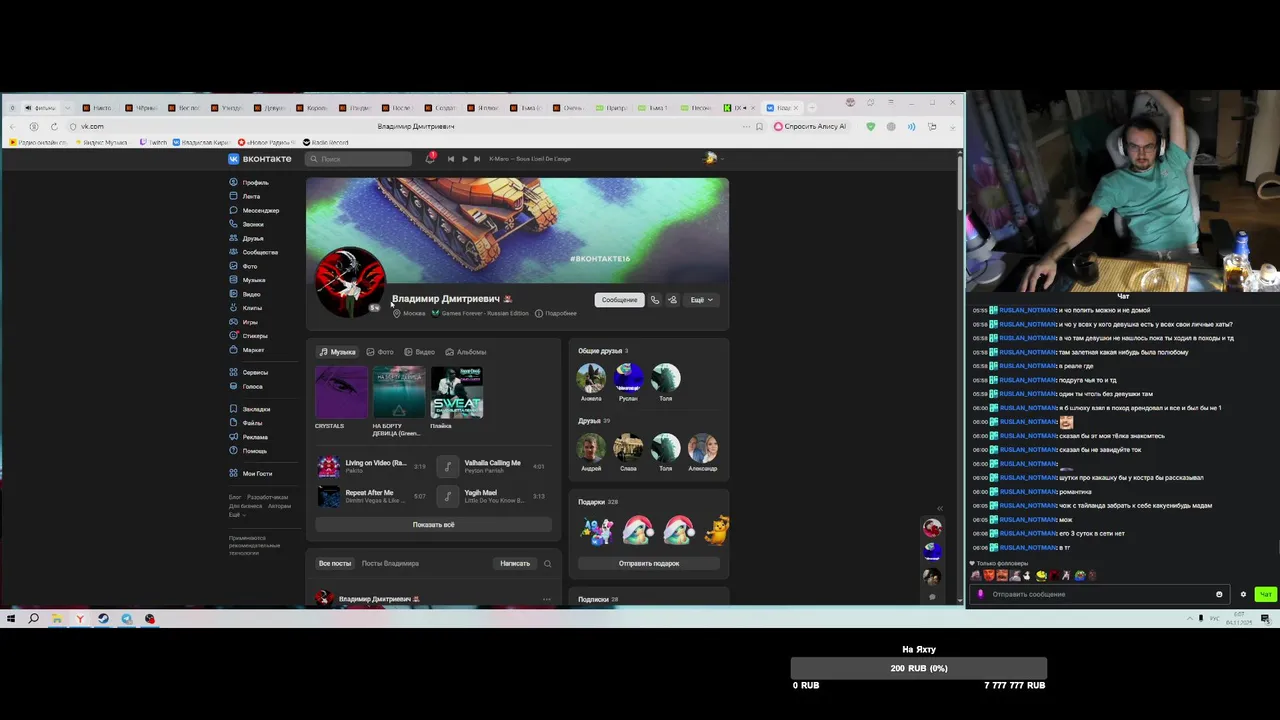The image size is (1280, 720).
Task: Search posts with wall magnifier icon
Action: (547, 564)
